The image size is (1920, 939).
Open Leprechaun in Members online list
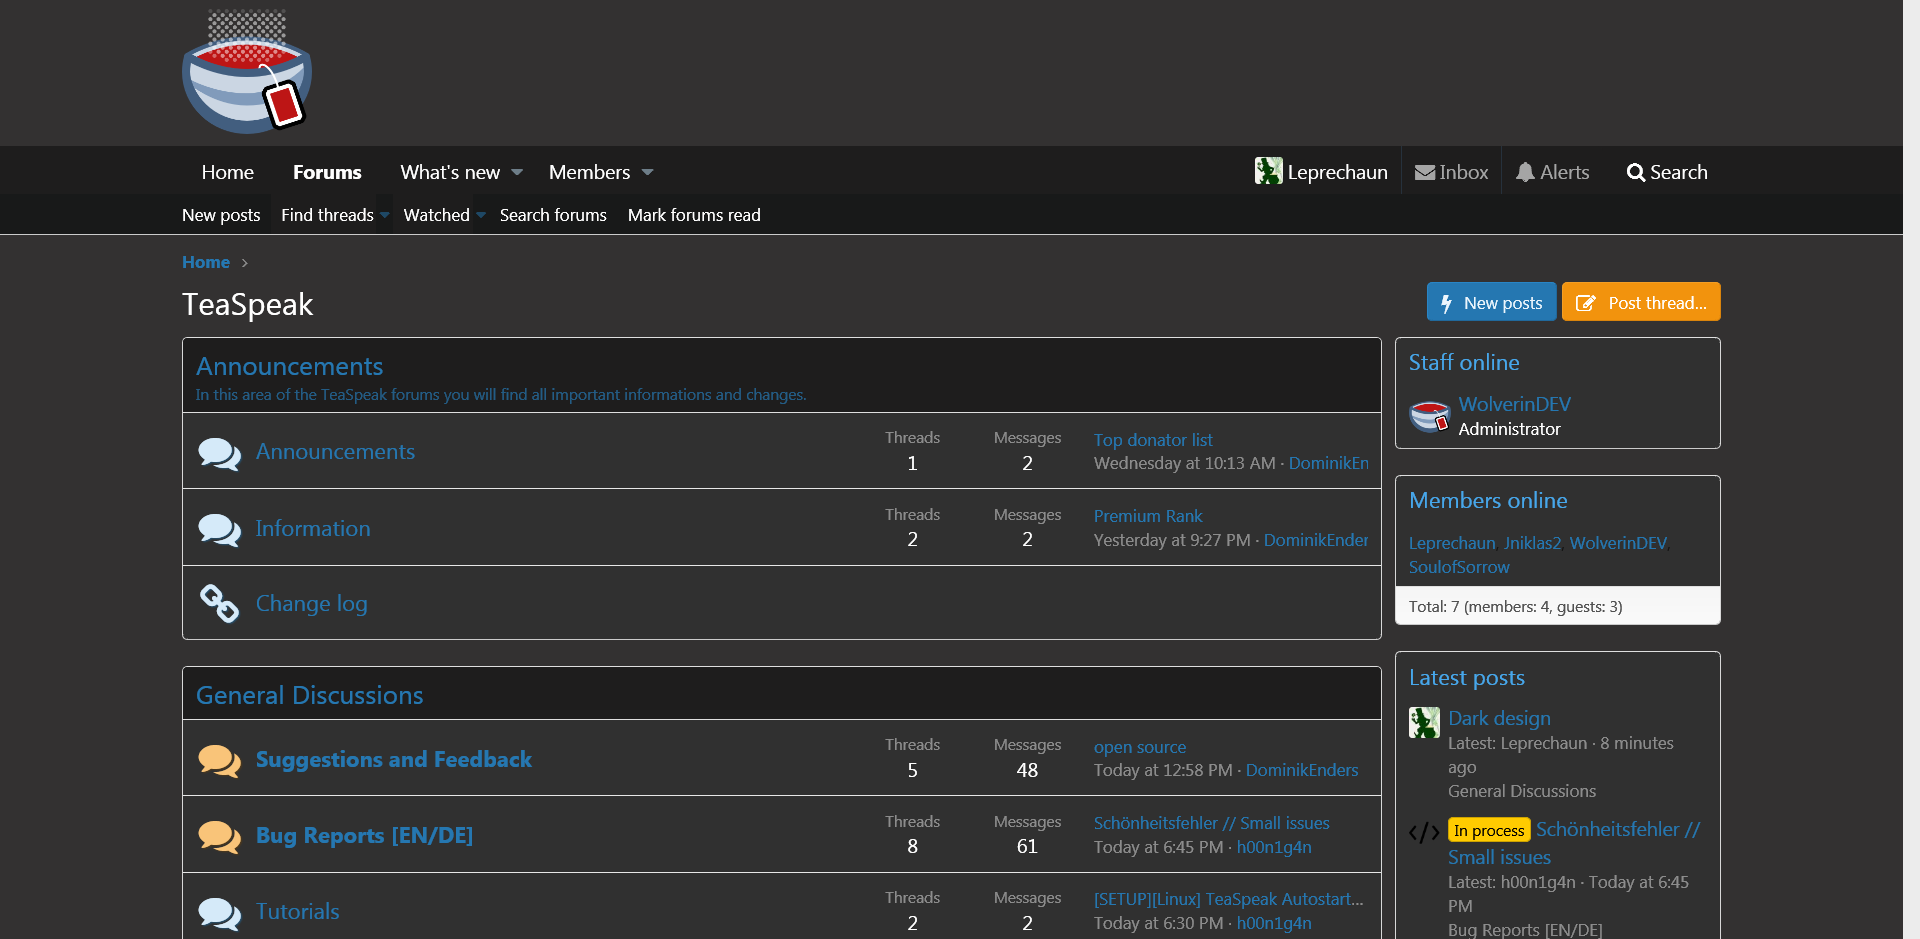pos(1452,543)
